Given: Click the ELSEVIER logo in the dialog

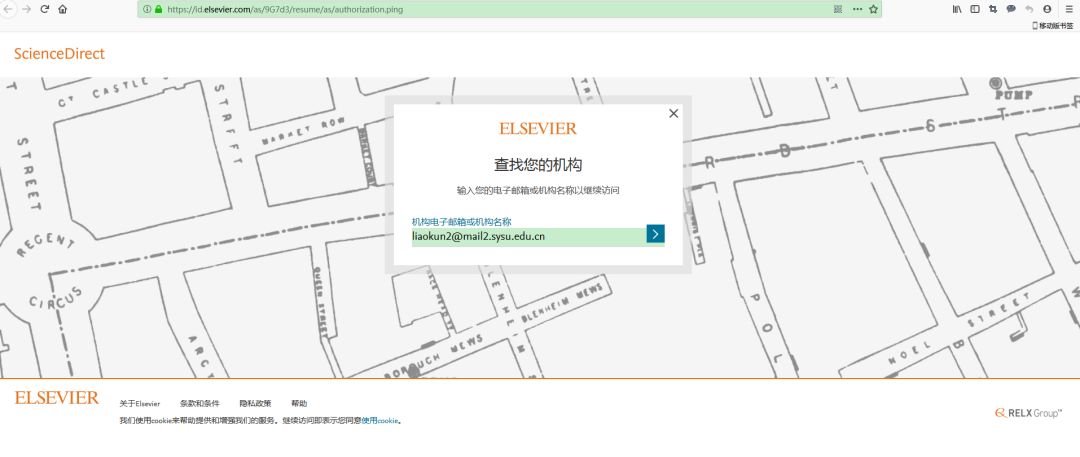Looking at the screenshot, I should (x=538, y=128).
